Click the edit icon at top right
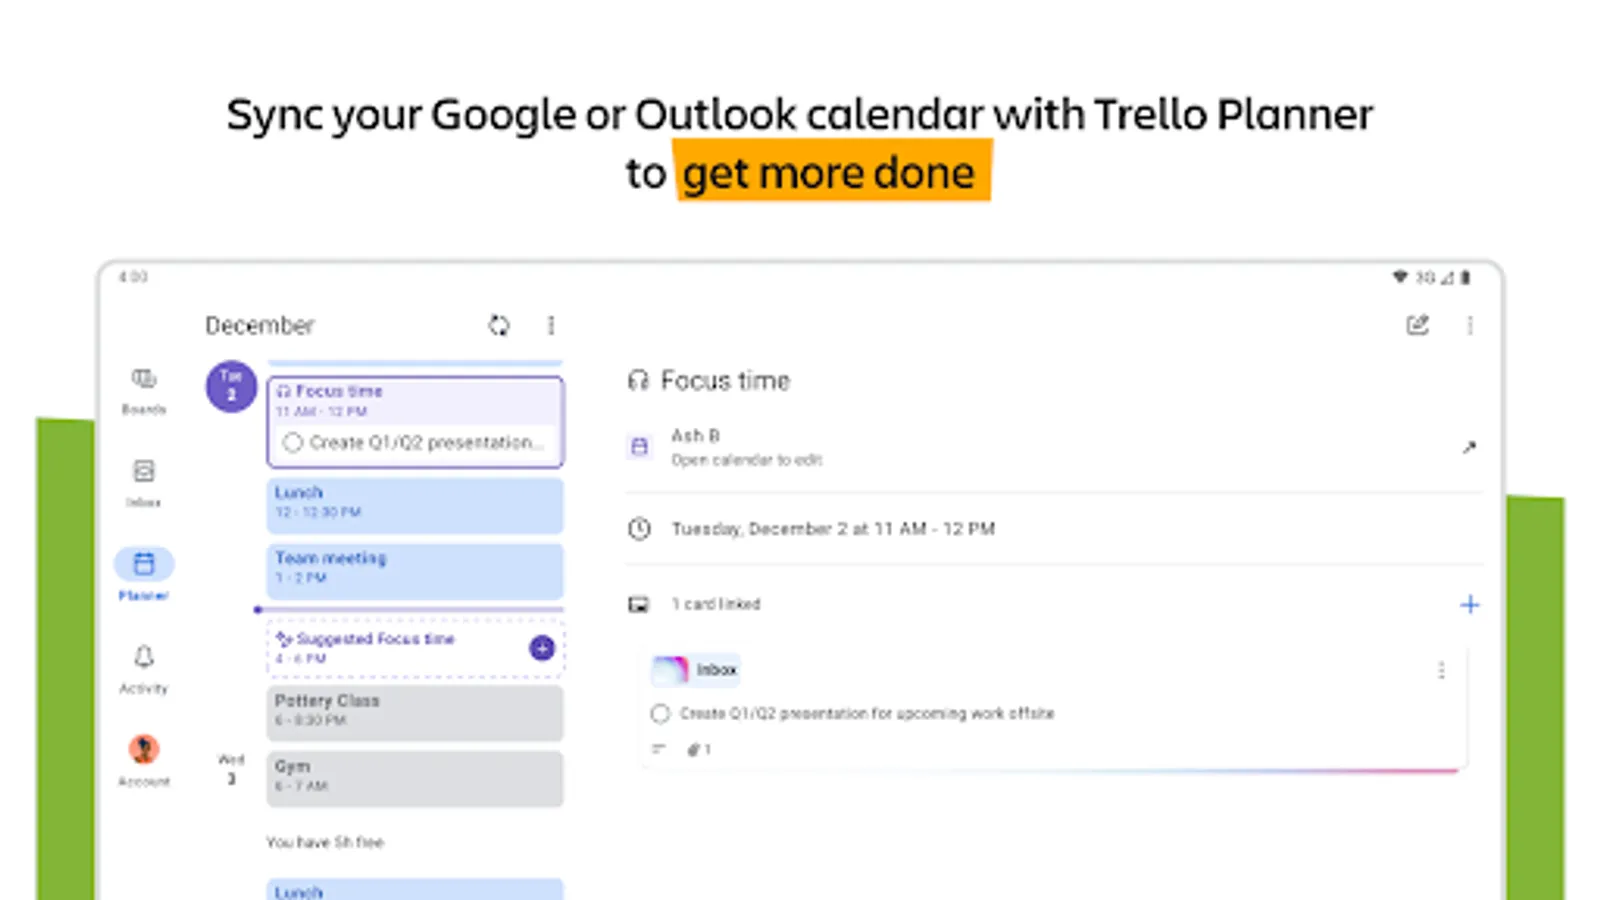The width and height of the screenshot is (1600, 900). tap(1417, 325)
